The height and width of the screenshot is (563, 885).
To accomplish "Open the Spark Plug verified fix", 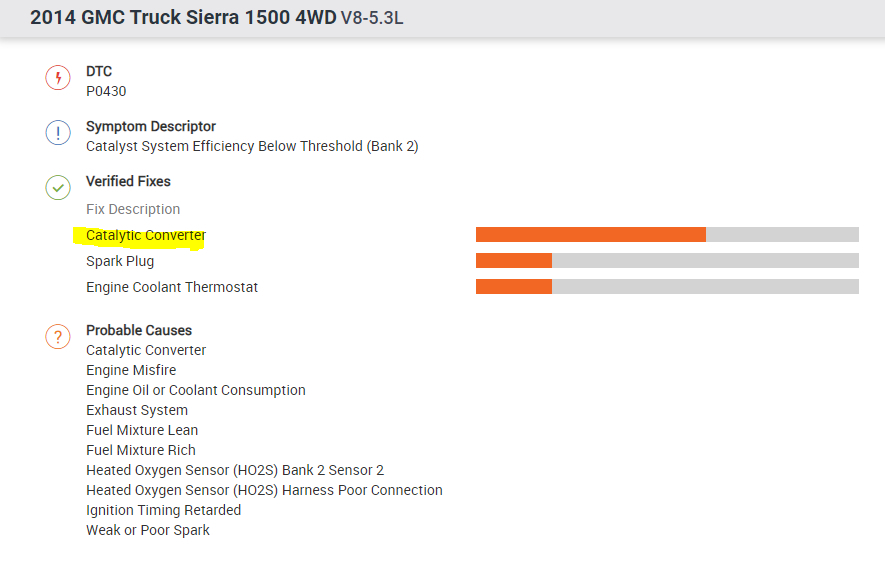I will coord(120,261).
